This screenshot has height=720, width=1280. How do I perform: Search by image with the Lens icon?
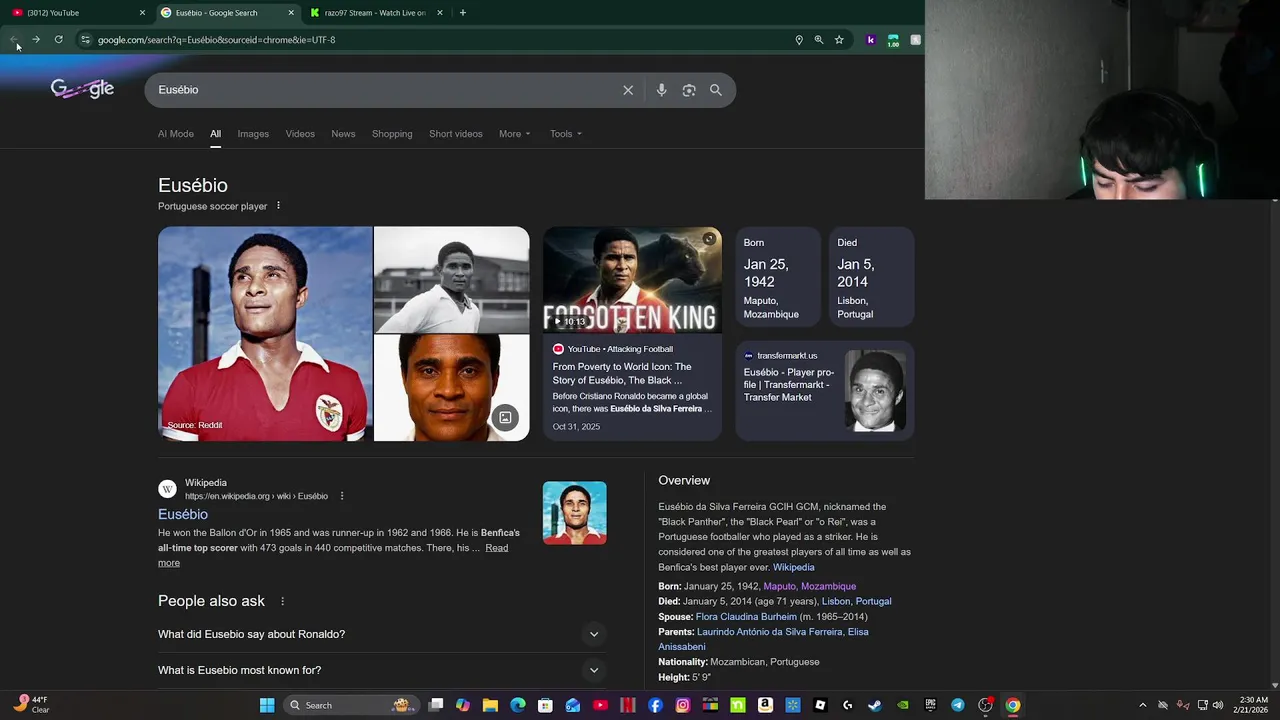[689, 90]
